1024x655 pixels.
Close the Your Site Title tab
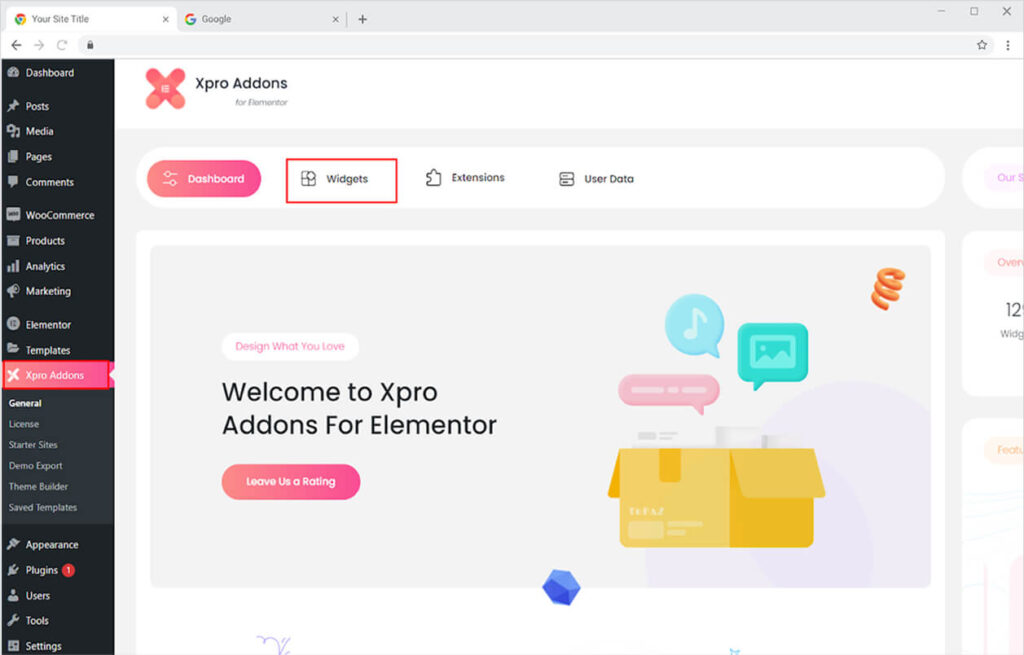pyautogui.click(x=165, y=19)
